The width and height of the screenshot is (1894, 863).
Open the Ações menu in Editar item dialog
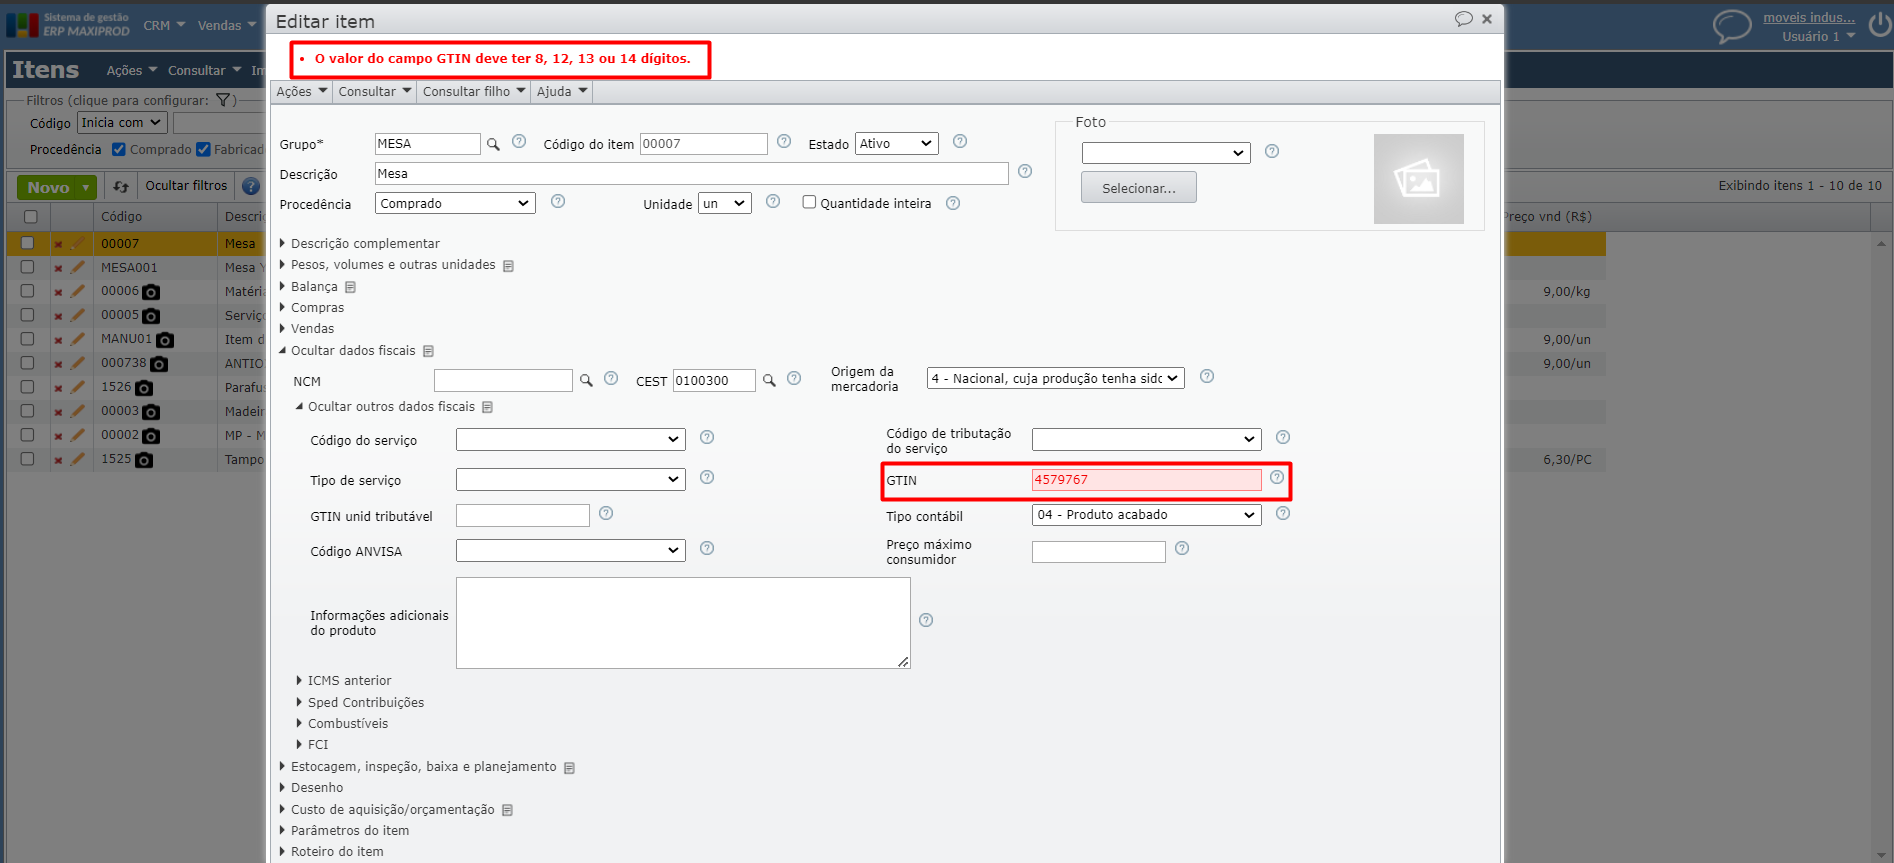point(301,92)
